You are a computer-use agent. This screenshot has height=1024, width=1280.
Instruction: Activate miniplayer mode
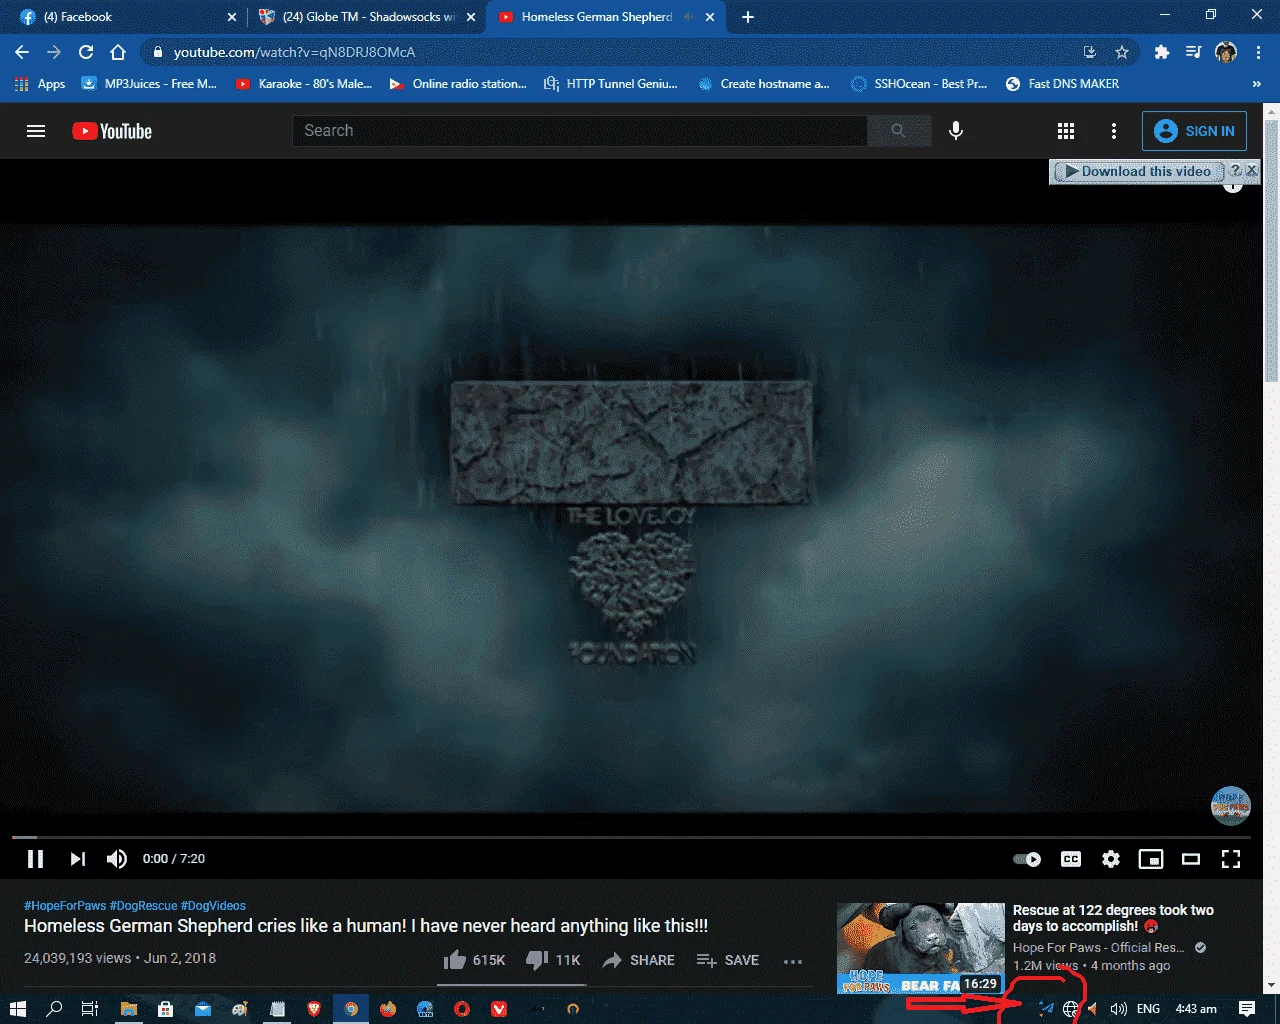pyautogui.click(x=1151, y=859)
